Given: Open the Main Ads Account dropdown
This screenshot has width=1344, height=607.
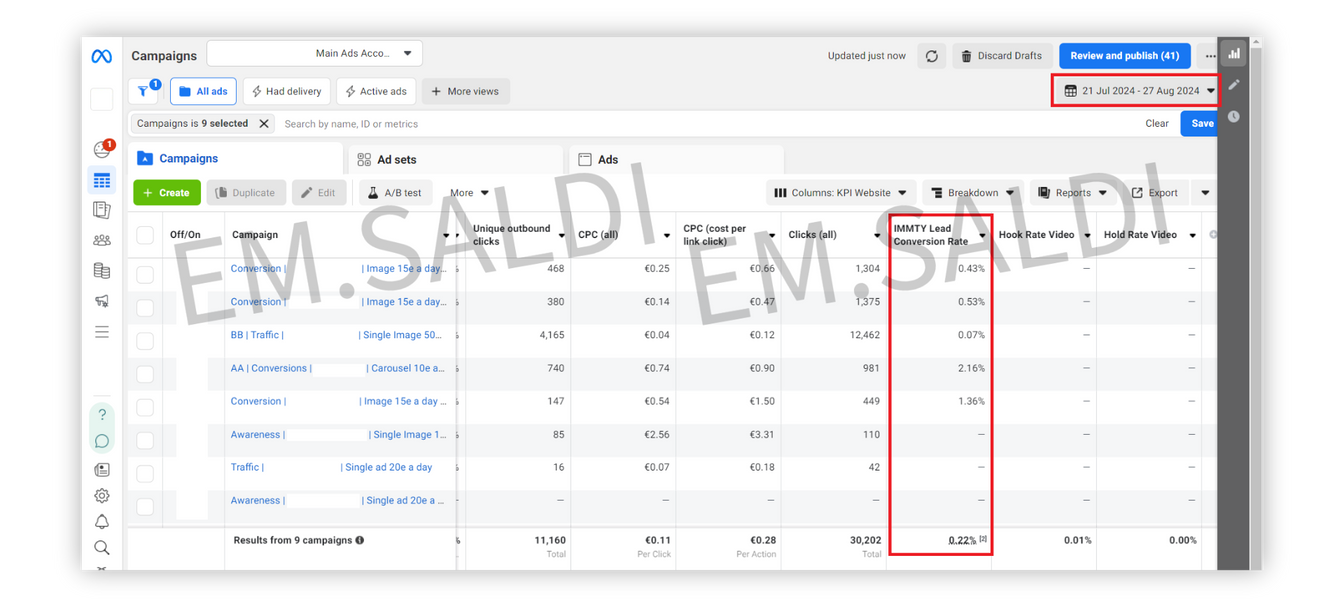Looking at the screenshot, I should click(314, 53).
